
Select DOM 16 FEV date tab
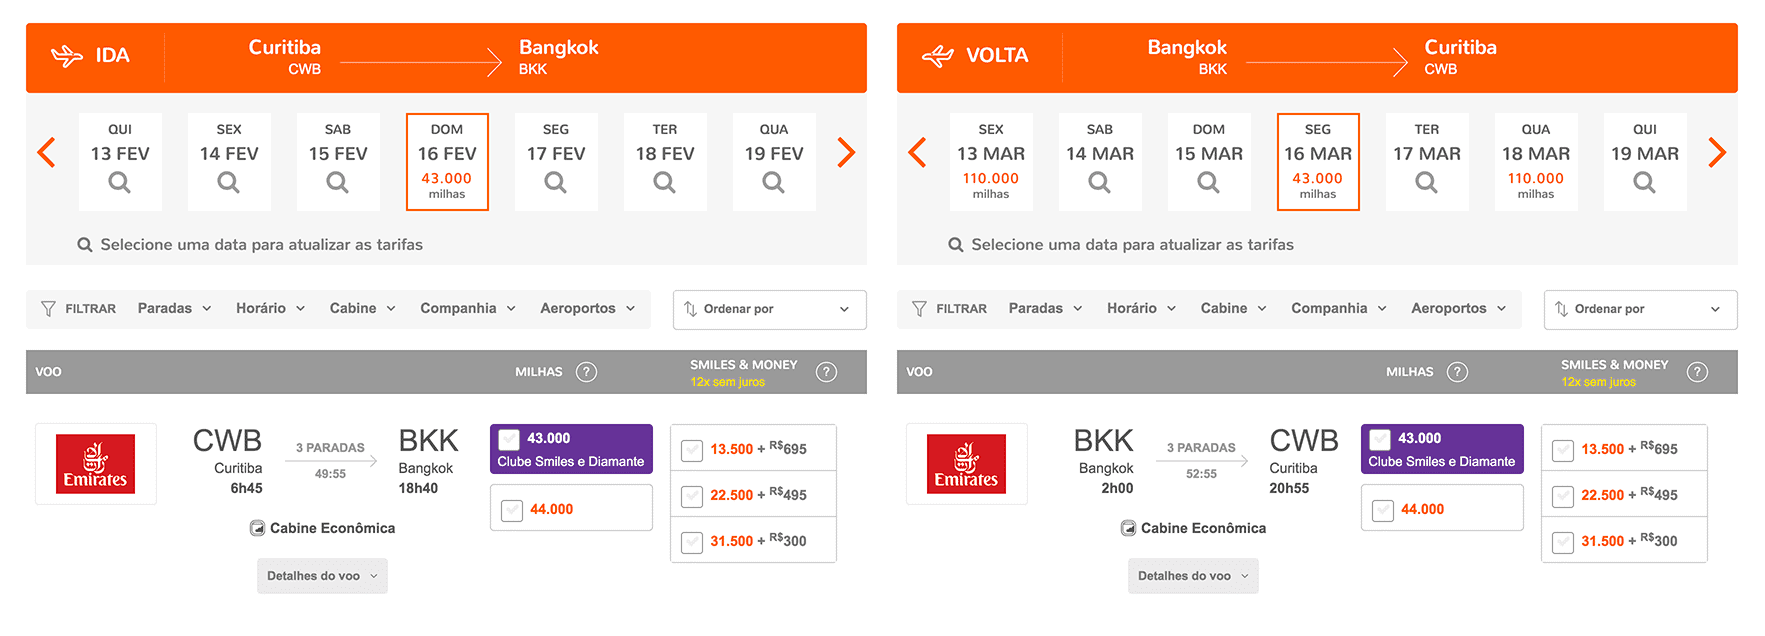[x=447, y=161]
